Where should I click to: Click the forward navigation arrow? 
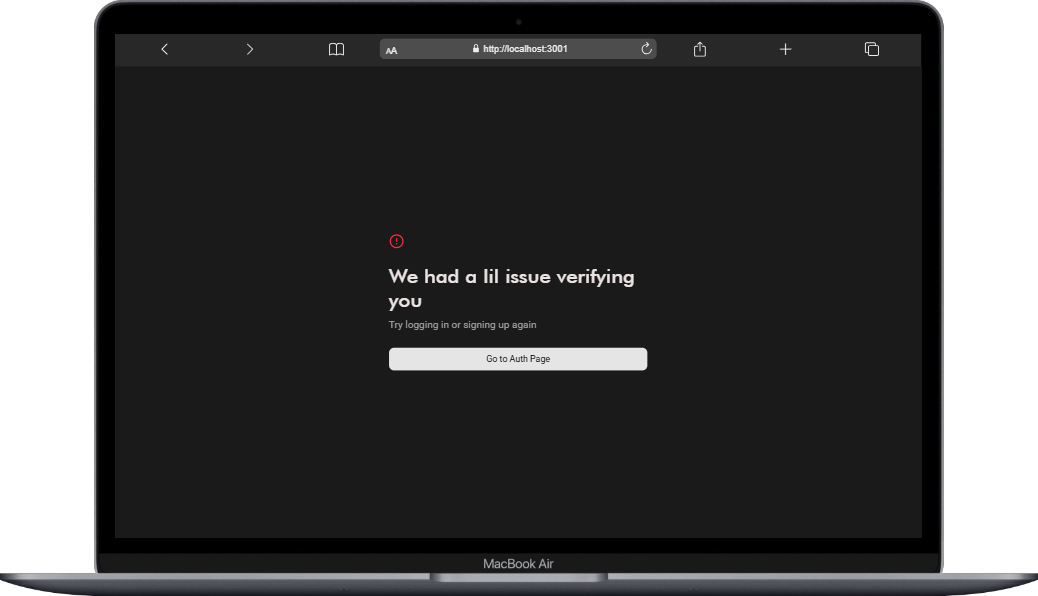(x=249, y=49)
